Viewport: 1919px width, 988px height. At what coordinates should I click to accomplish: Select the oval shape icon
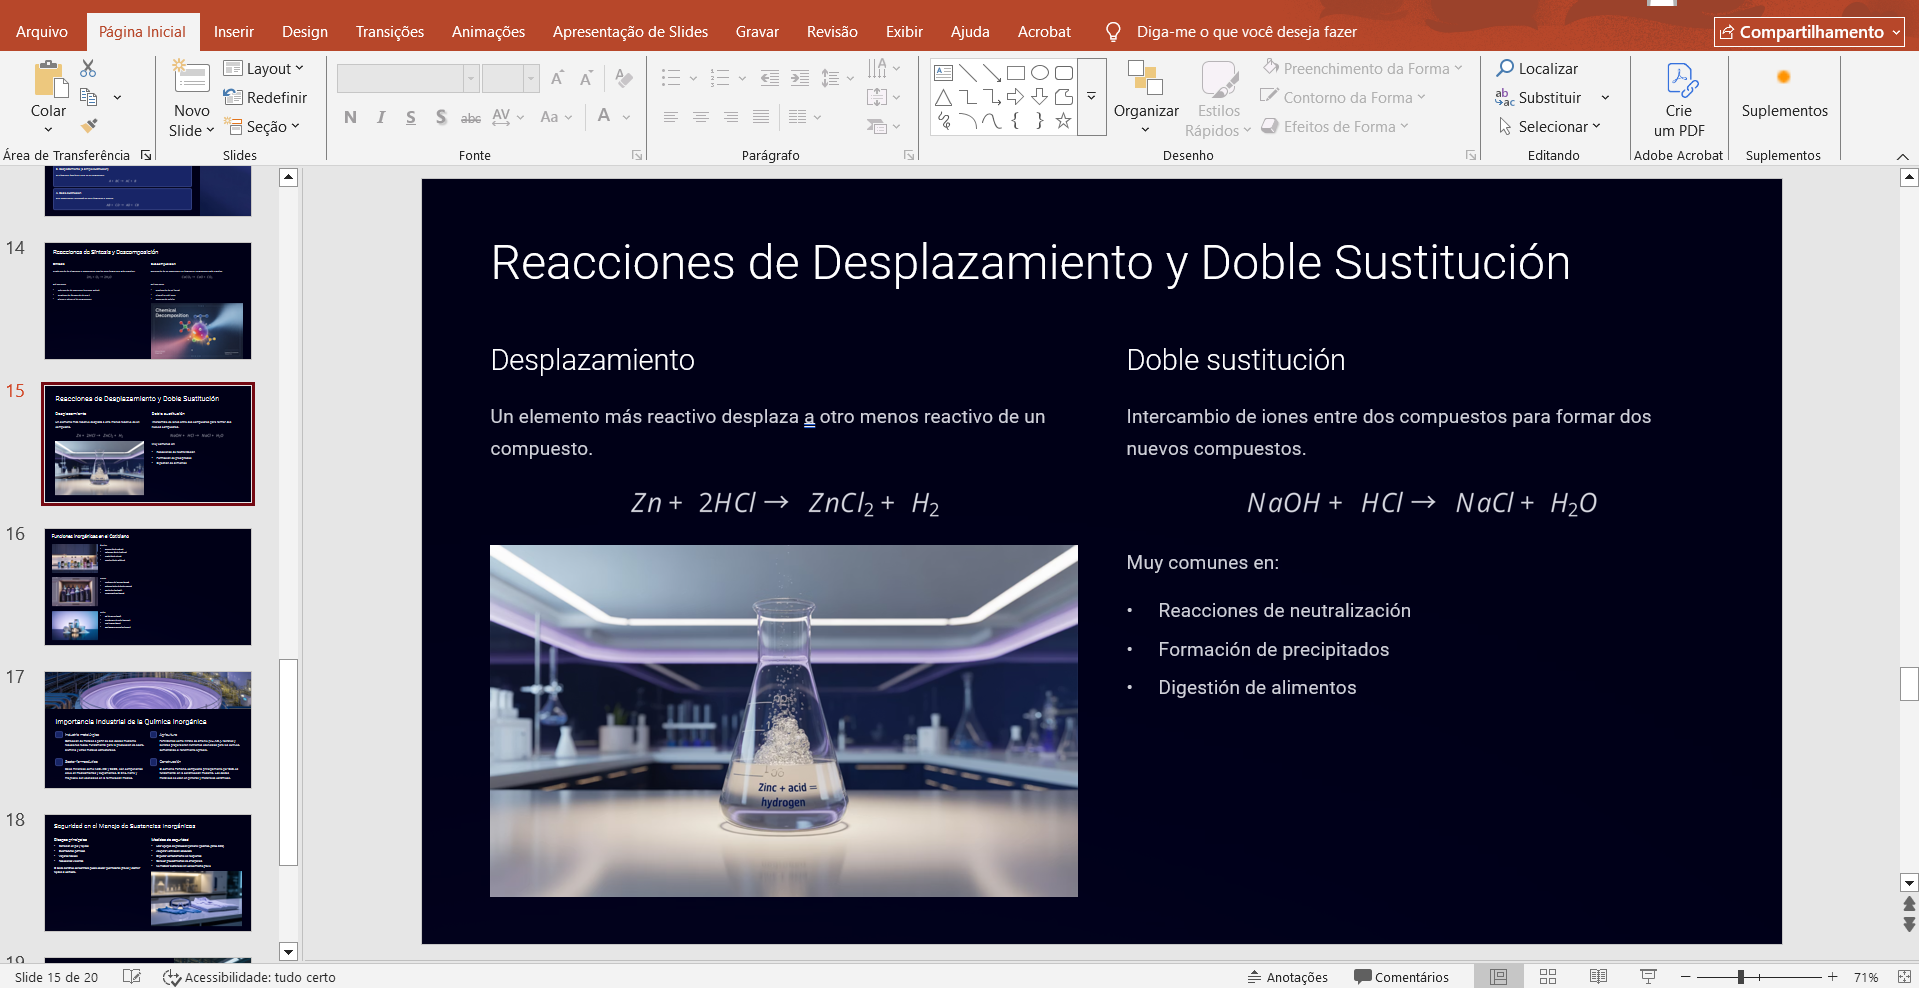pos(1040,73)
